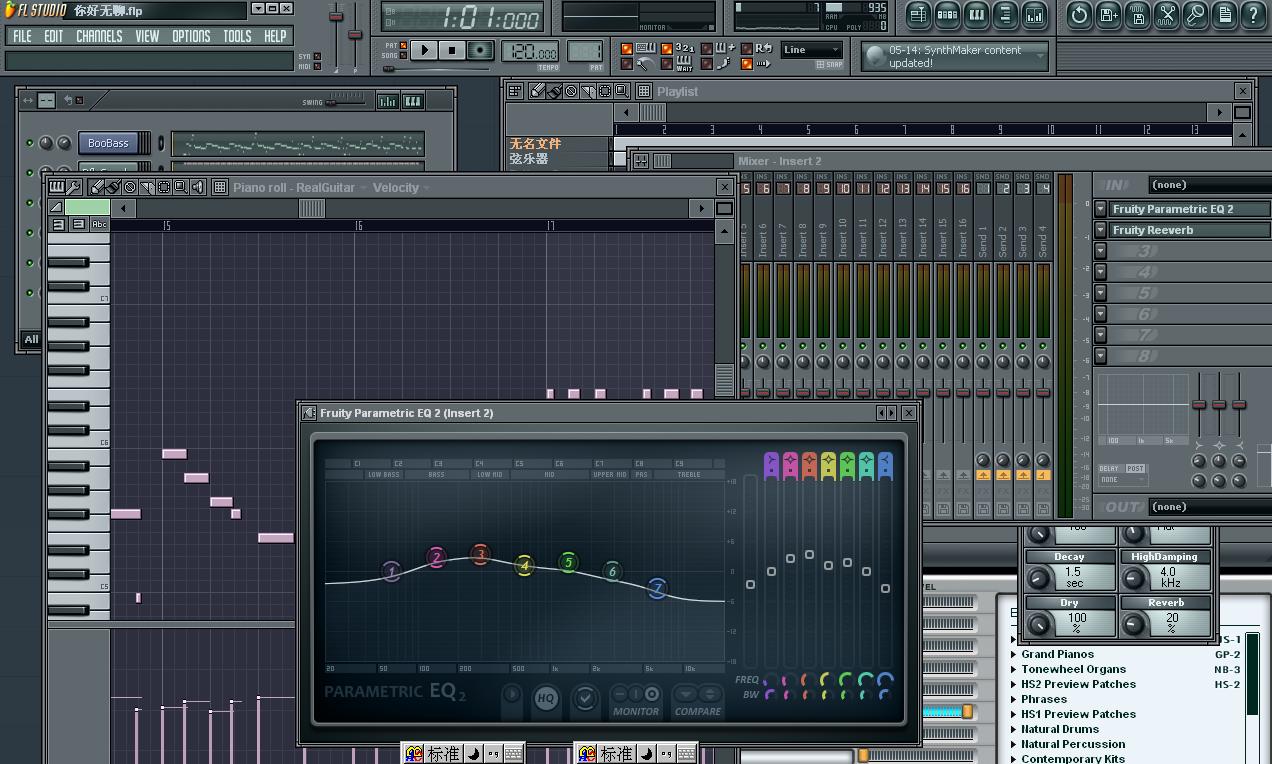
Task: Toggle HQ mode in Parametric EQ 2
Action: click(x=546, y=698)
